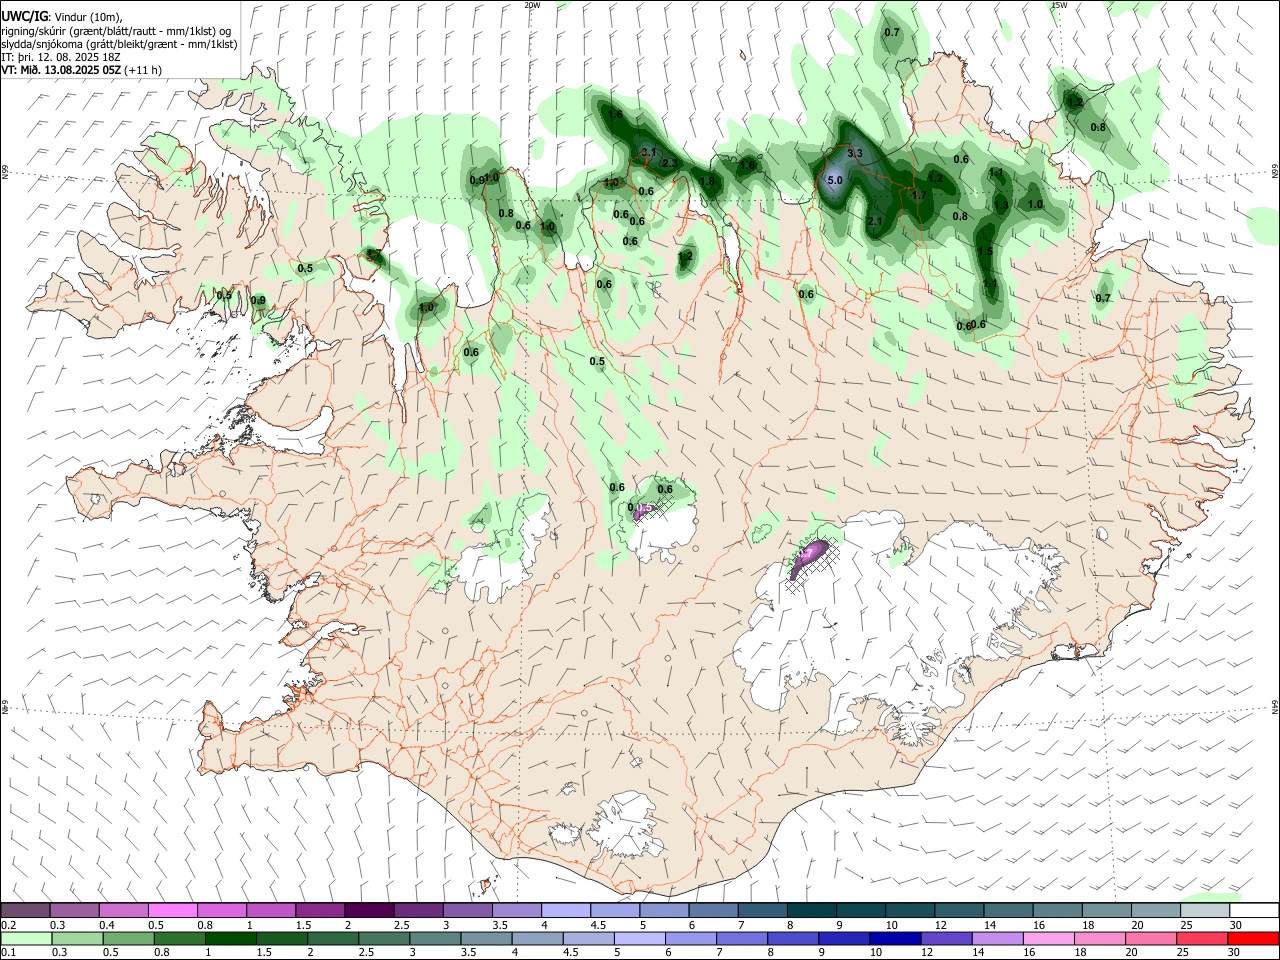Click the darkest green swatch in rain legend
Image resolution: width=1280 pixels, height=960 pixels.
tap(231, 938)
